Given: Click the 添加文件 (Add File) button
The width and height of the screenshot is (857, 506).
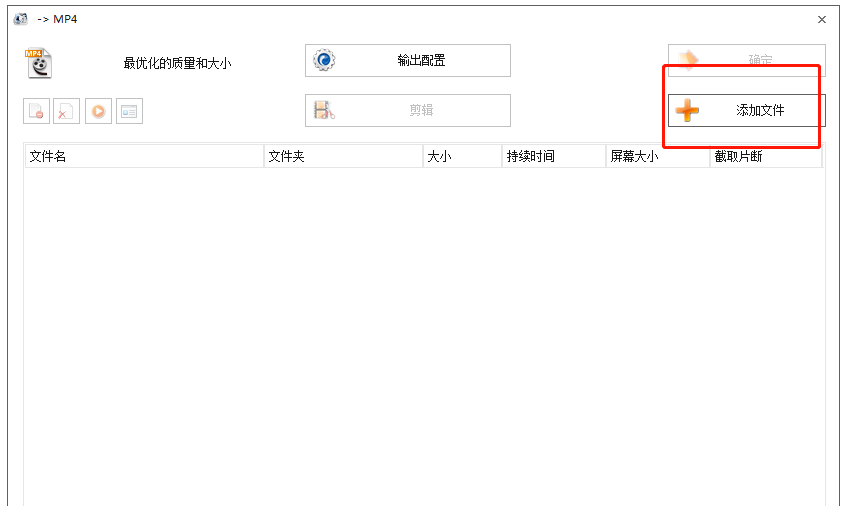Looking at the screenshot, I should [746, 110].
